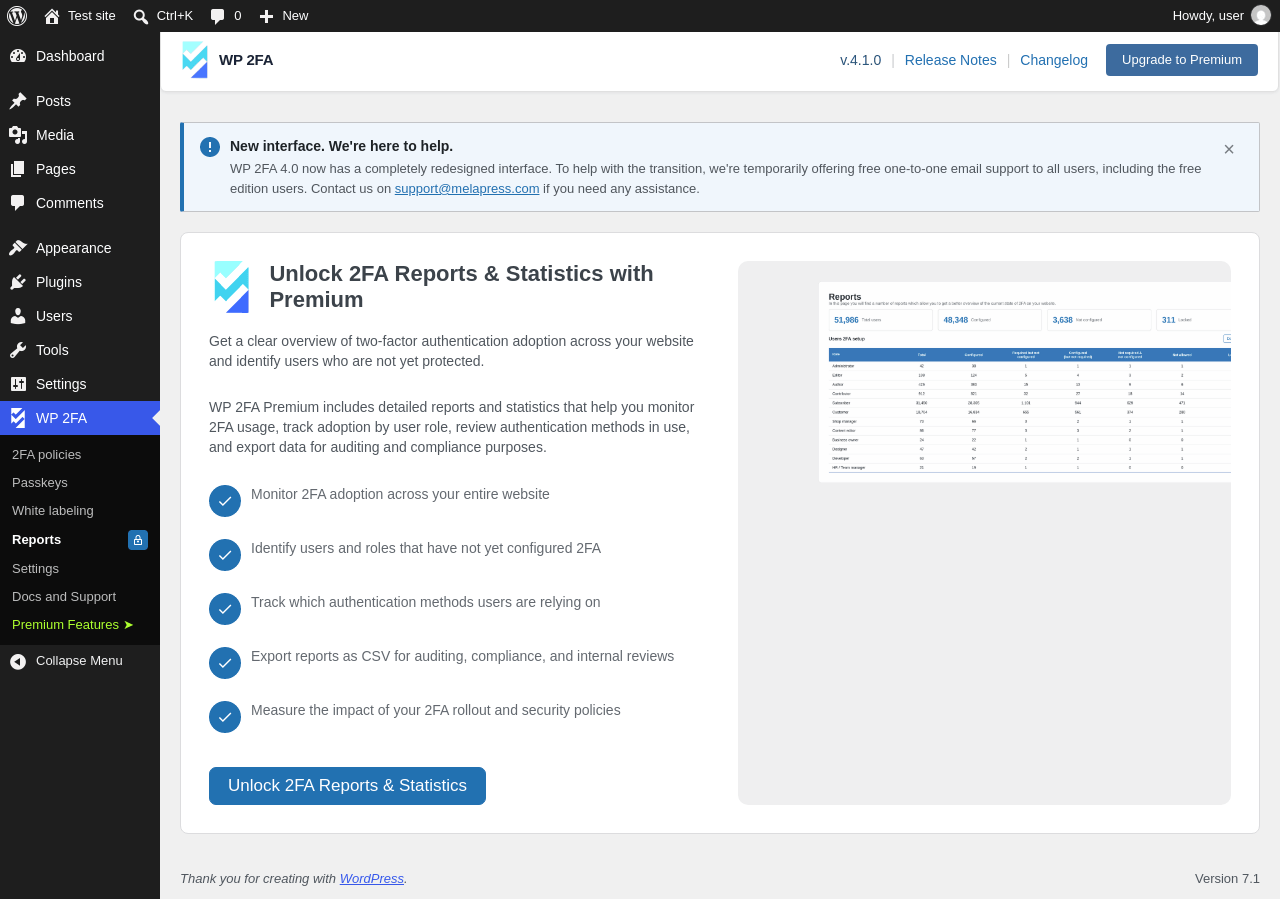This screenshot has height=899, width=1280.
Task: Click Test site name in admin bar
Action: [92, 16]
